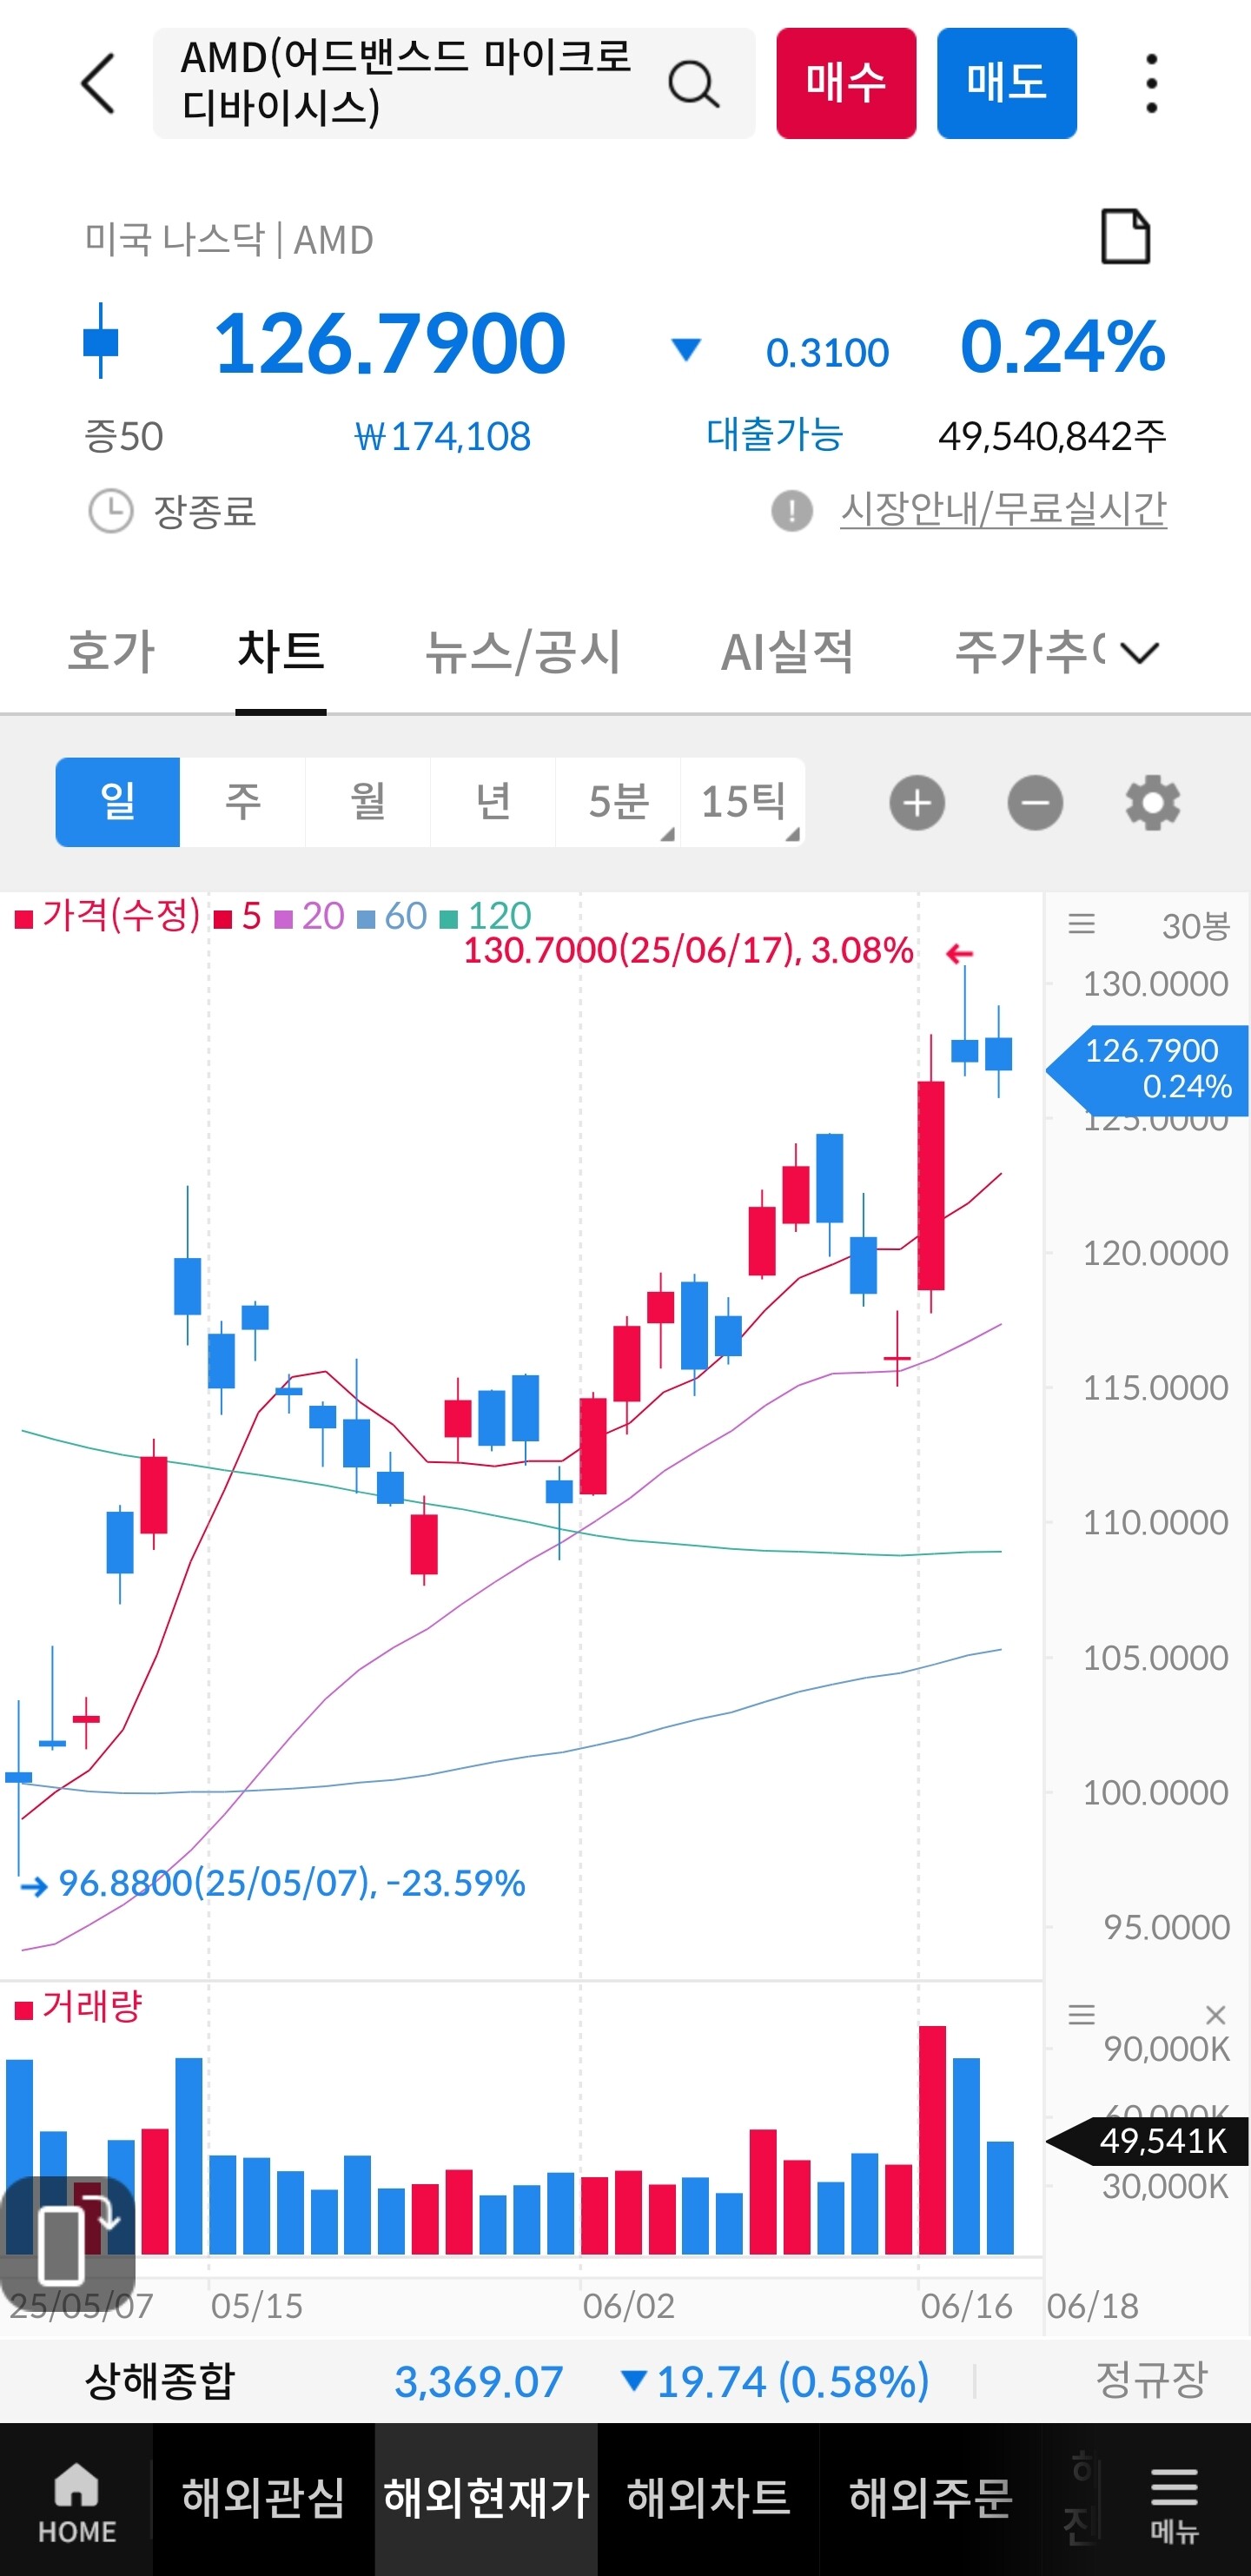Open 해외주문 in bottom navigation

(x=931, y=2498)
